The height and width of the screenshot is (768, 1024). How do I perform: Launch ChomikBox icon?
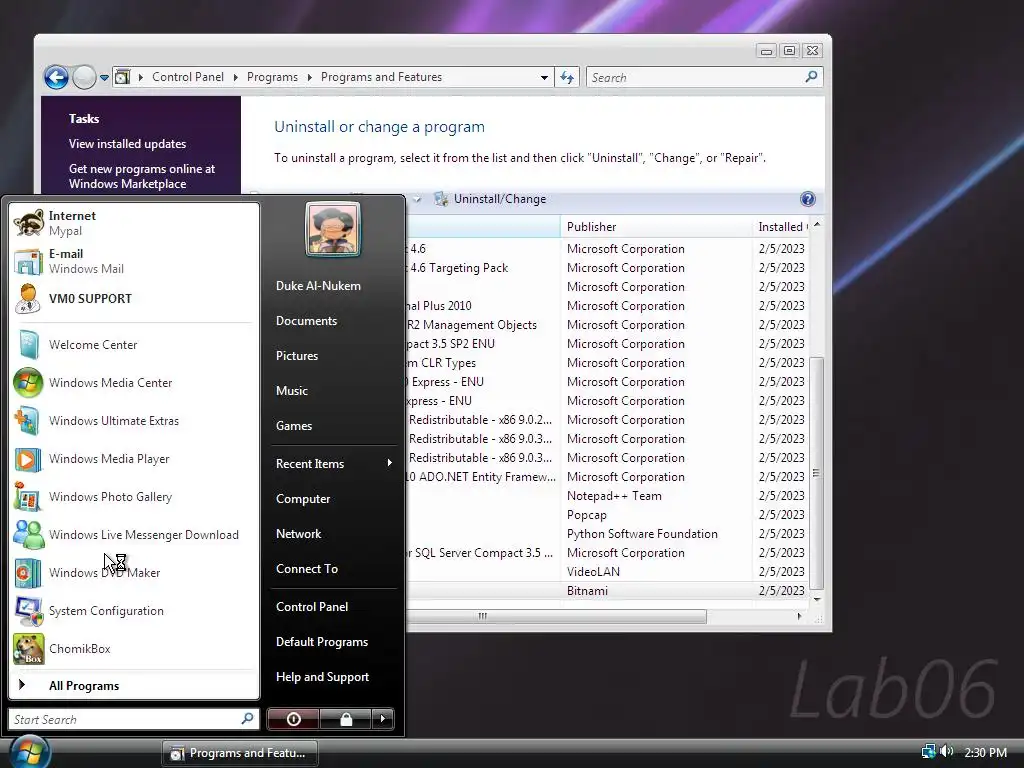29,649
